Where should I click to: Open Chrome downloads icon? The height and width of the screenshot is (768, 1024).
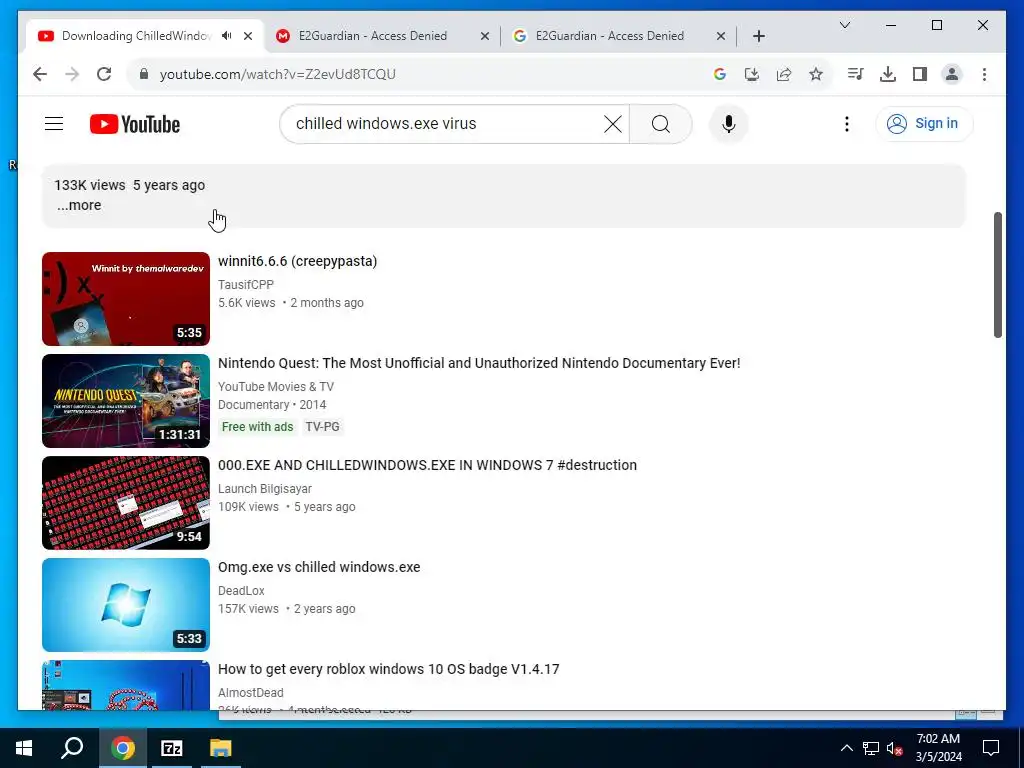[x=888, y=74]
